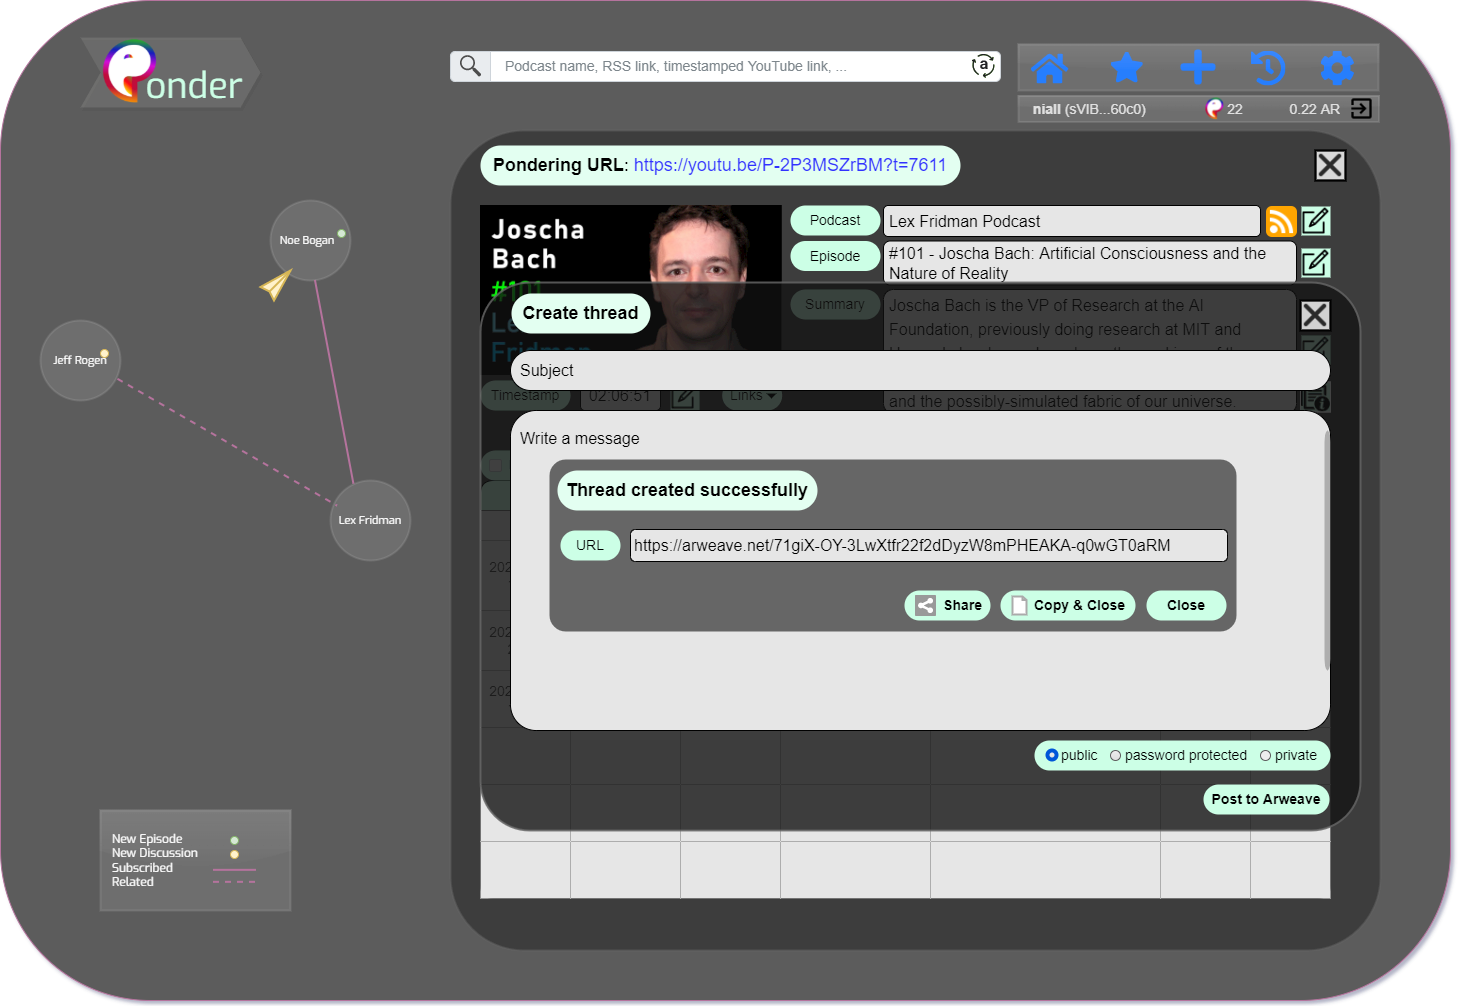The height and width of the screenshot is (1006, 1458).
Task: Select the Lex Fridman graph node
Action: click(x=370, y=520)
